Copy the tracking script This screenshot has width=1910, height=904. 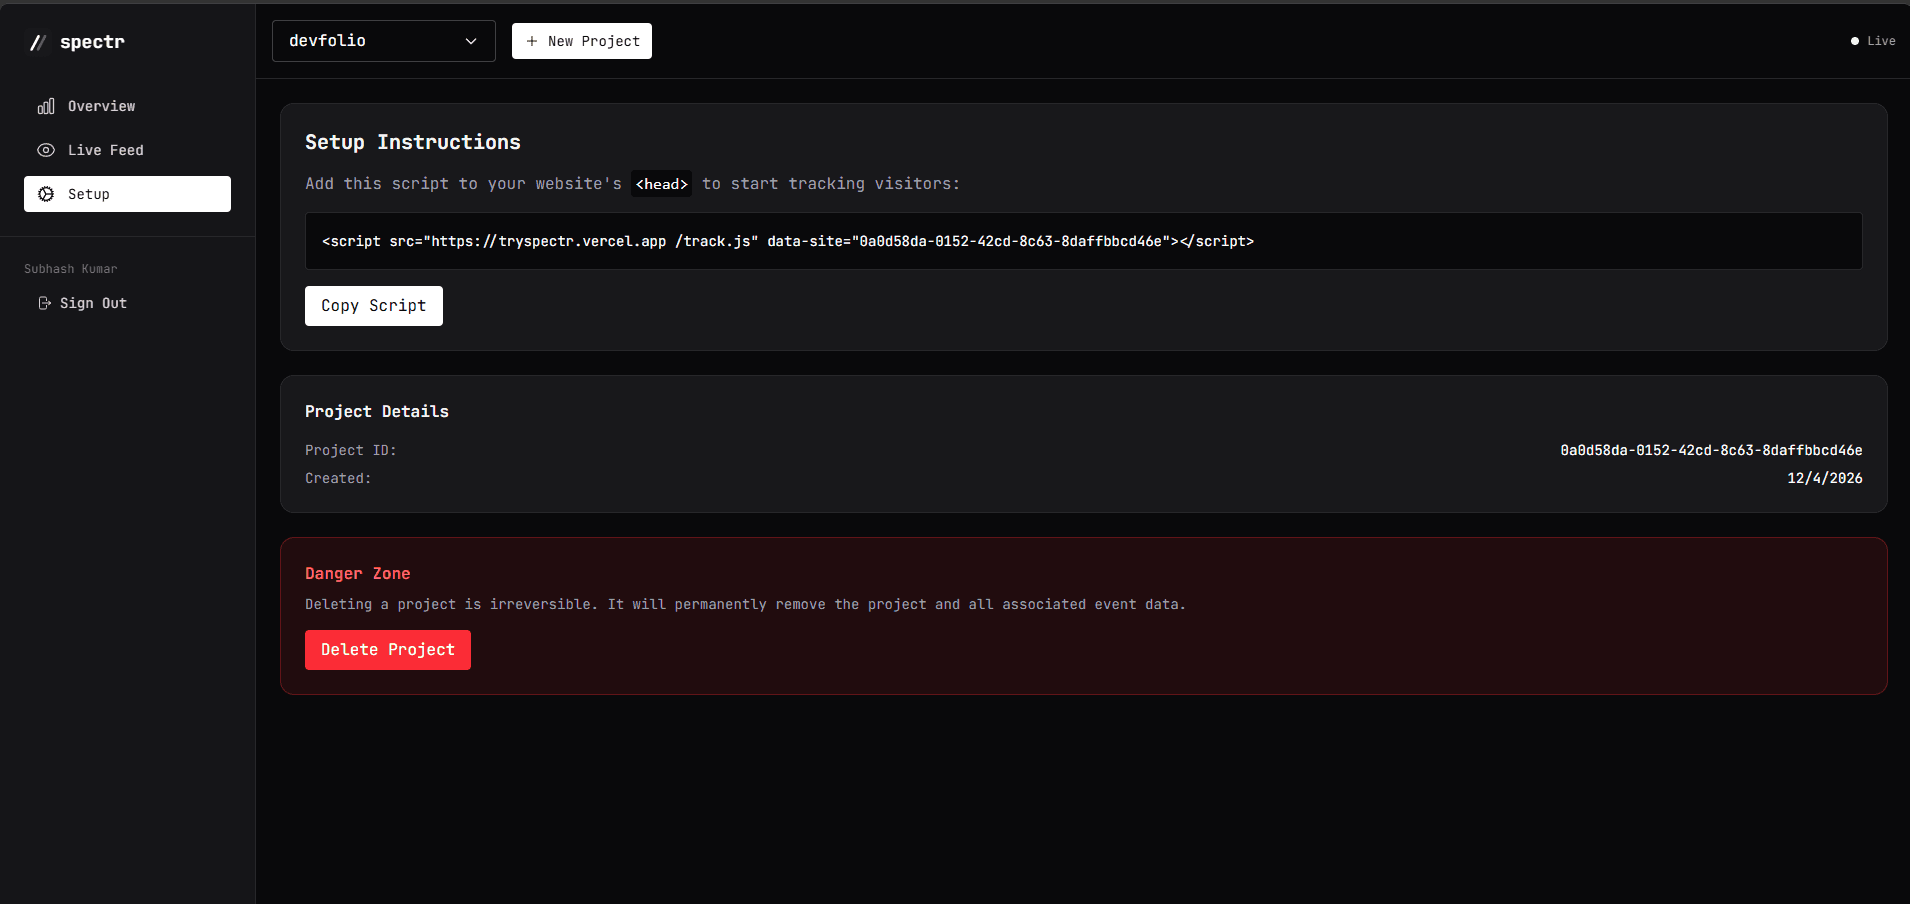(x=374, y=306)
